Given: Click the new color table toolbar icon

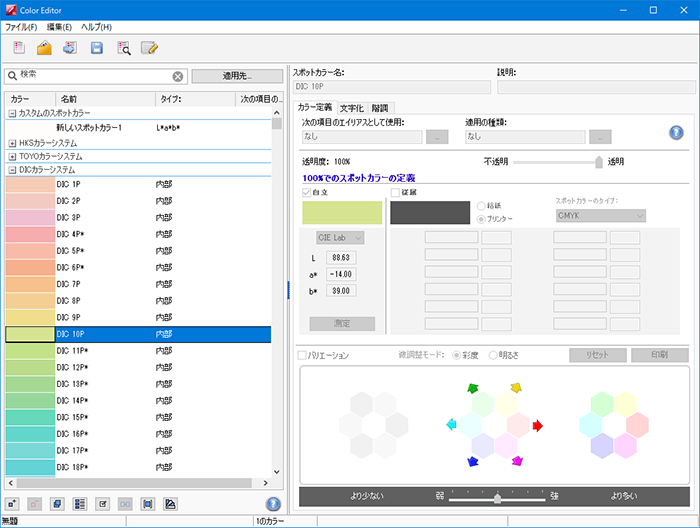Looking at the screenshot, I should point(19,47).
